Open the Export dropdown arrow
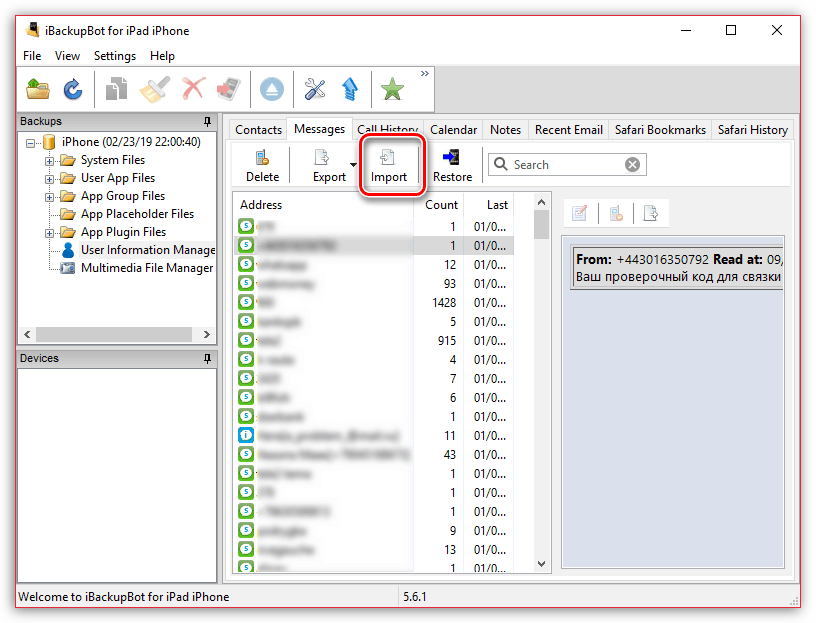 [x=353, y=165]
